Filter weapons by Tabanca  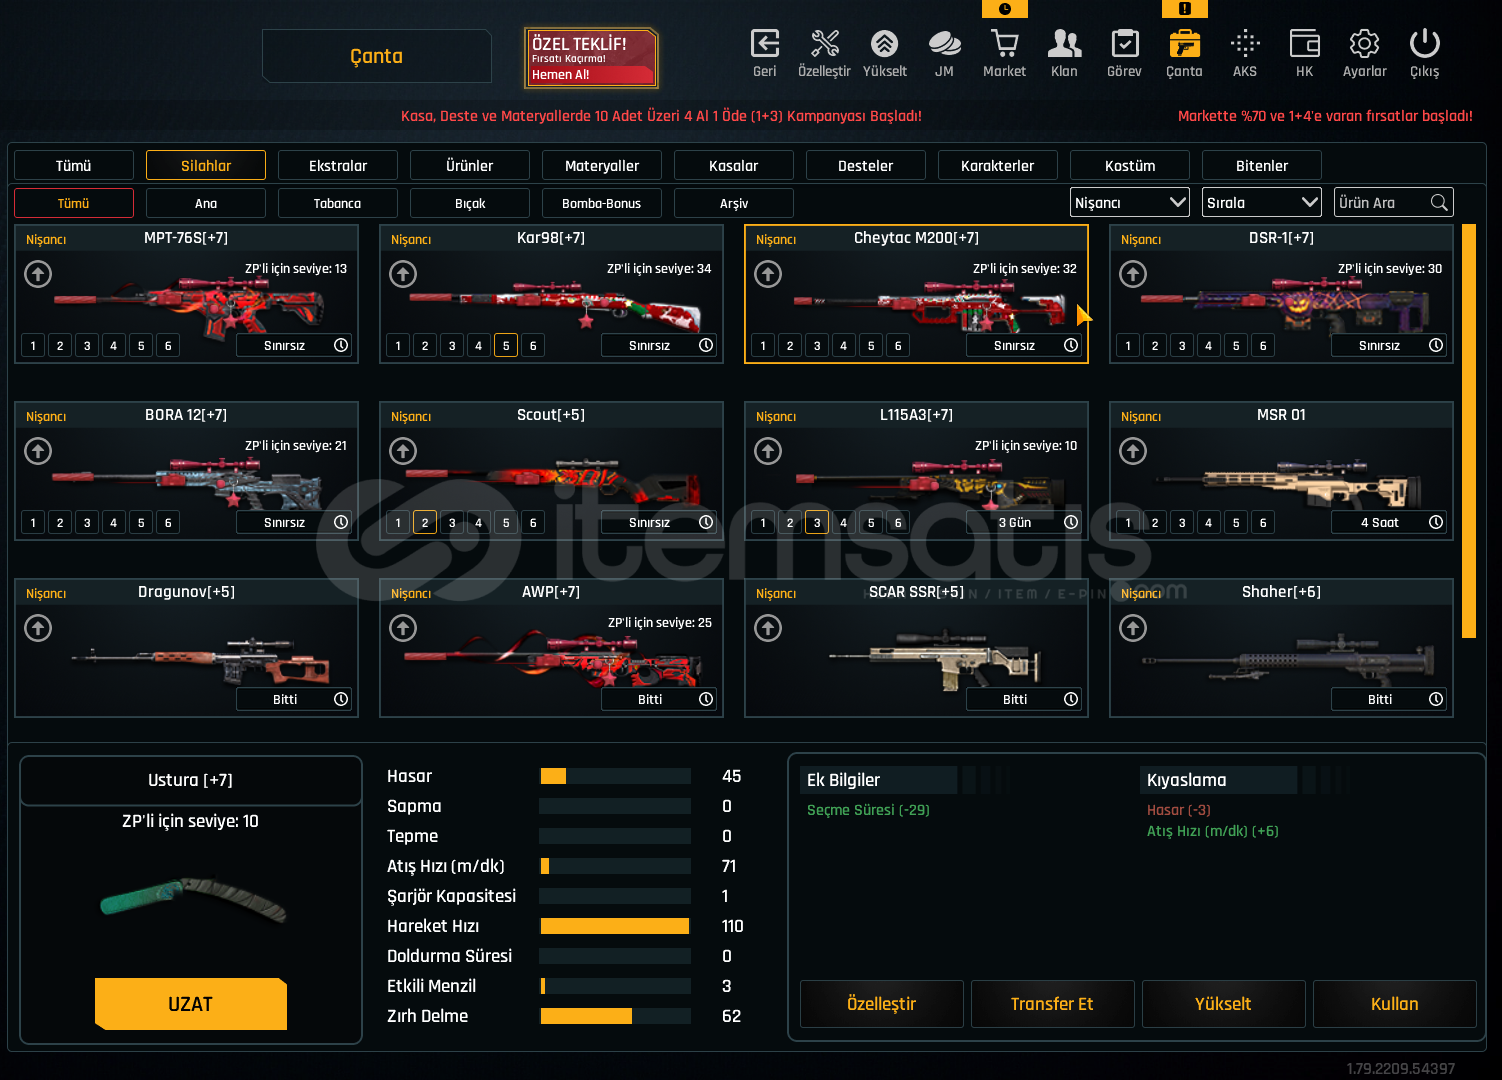coord(338,203)
